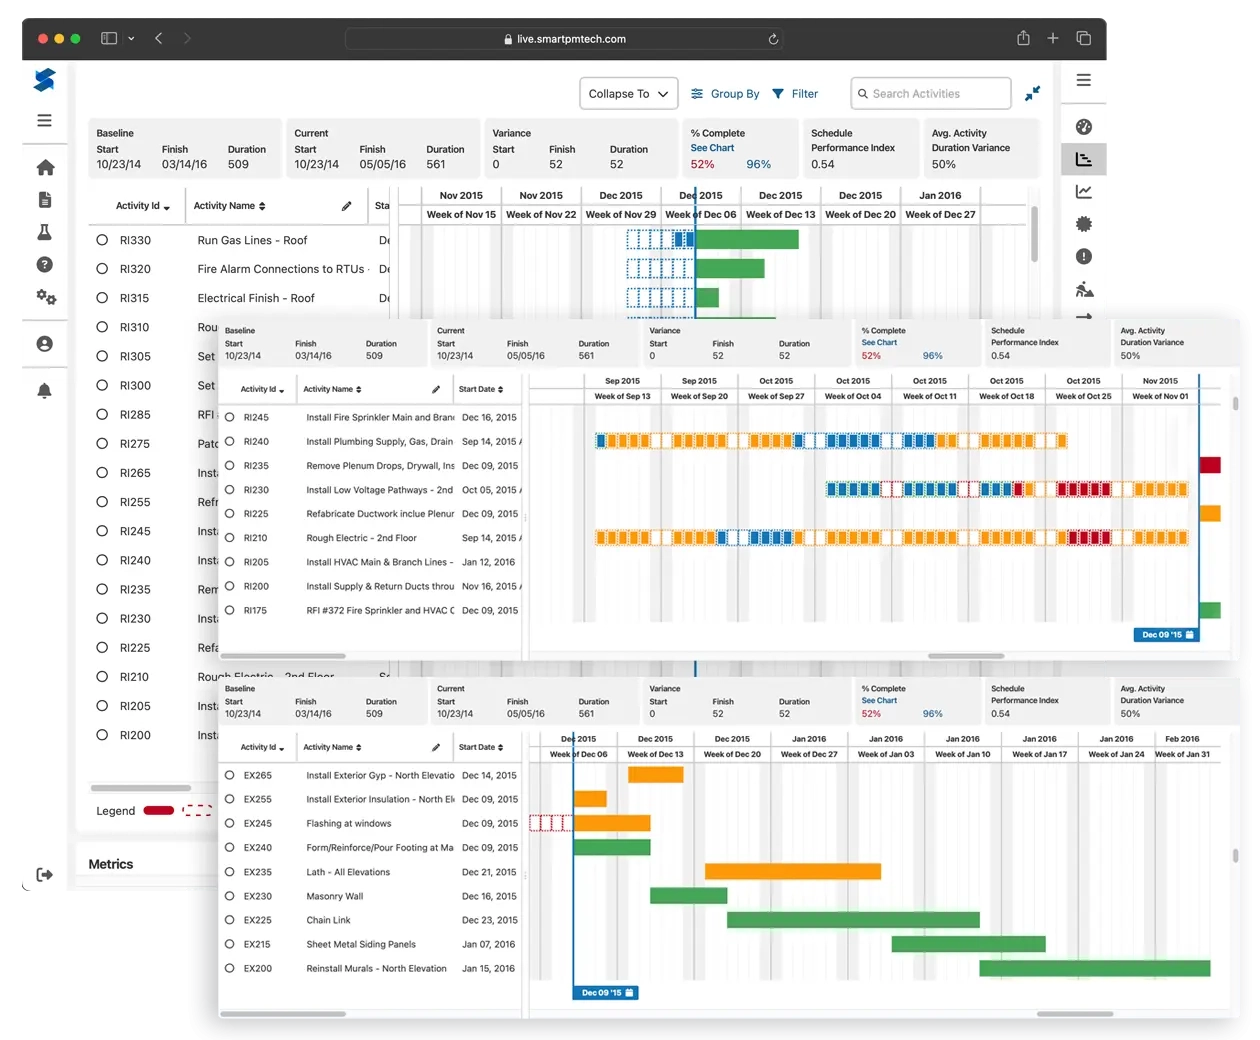Image resolution: width=1260 pixels, height=1040 pixels.
Task: Select the radio circle next to RI330
Action: pyautogui.click(x=101, y=240)
